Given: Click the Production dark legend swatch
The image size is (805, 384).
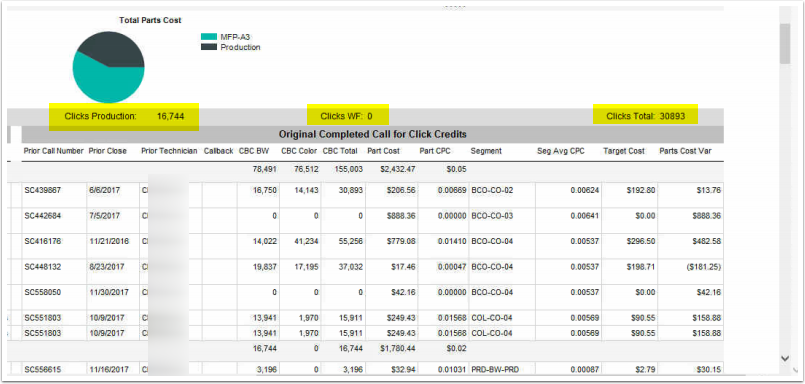Looking at the screenshot, I should [x=209, y=47].
